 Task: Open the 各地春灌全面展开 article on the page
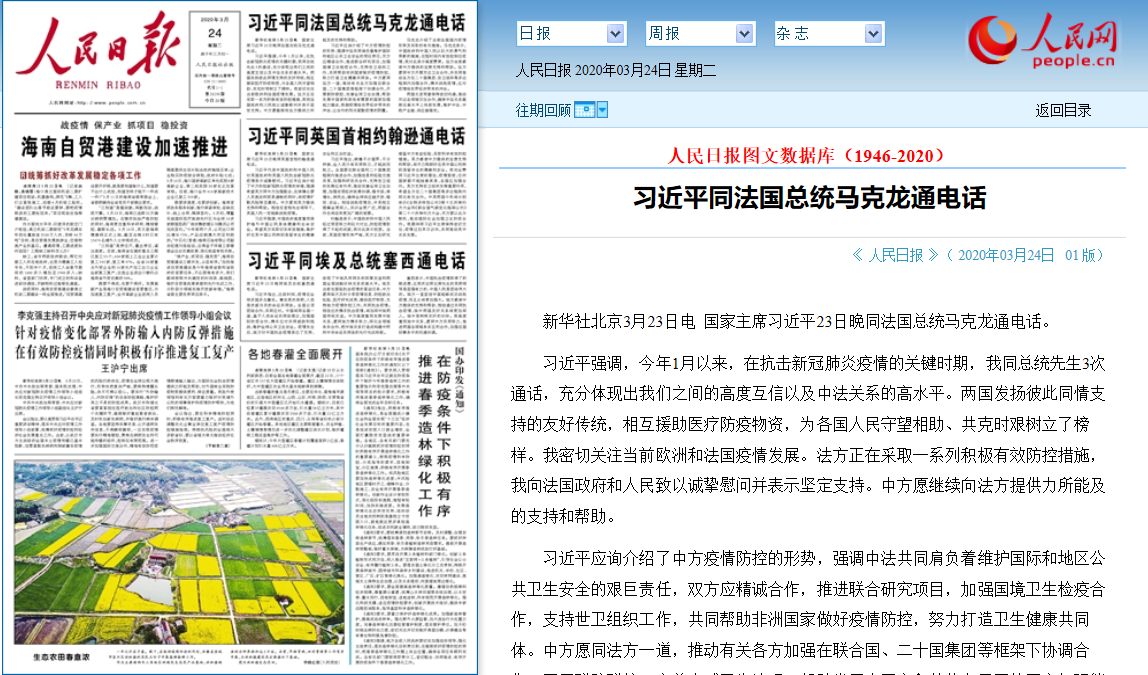295,354
